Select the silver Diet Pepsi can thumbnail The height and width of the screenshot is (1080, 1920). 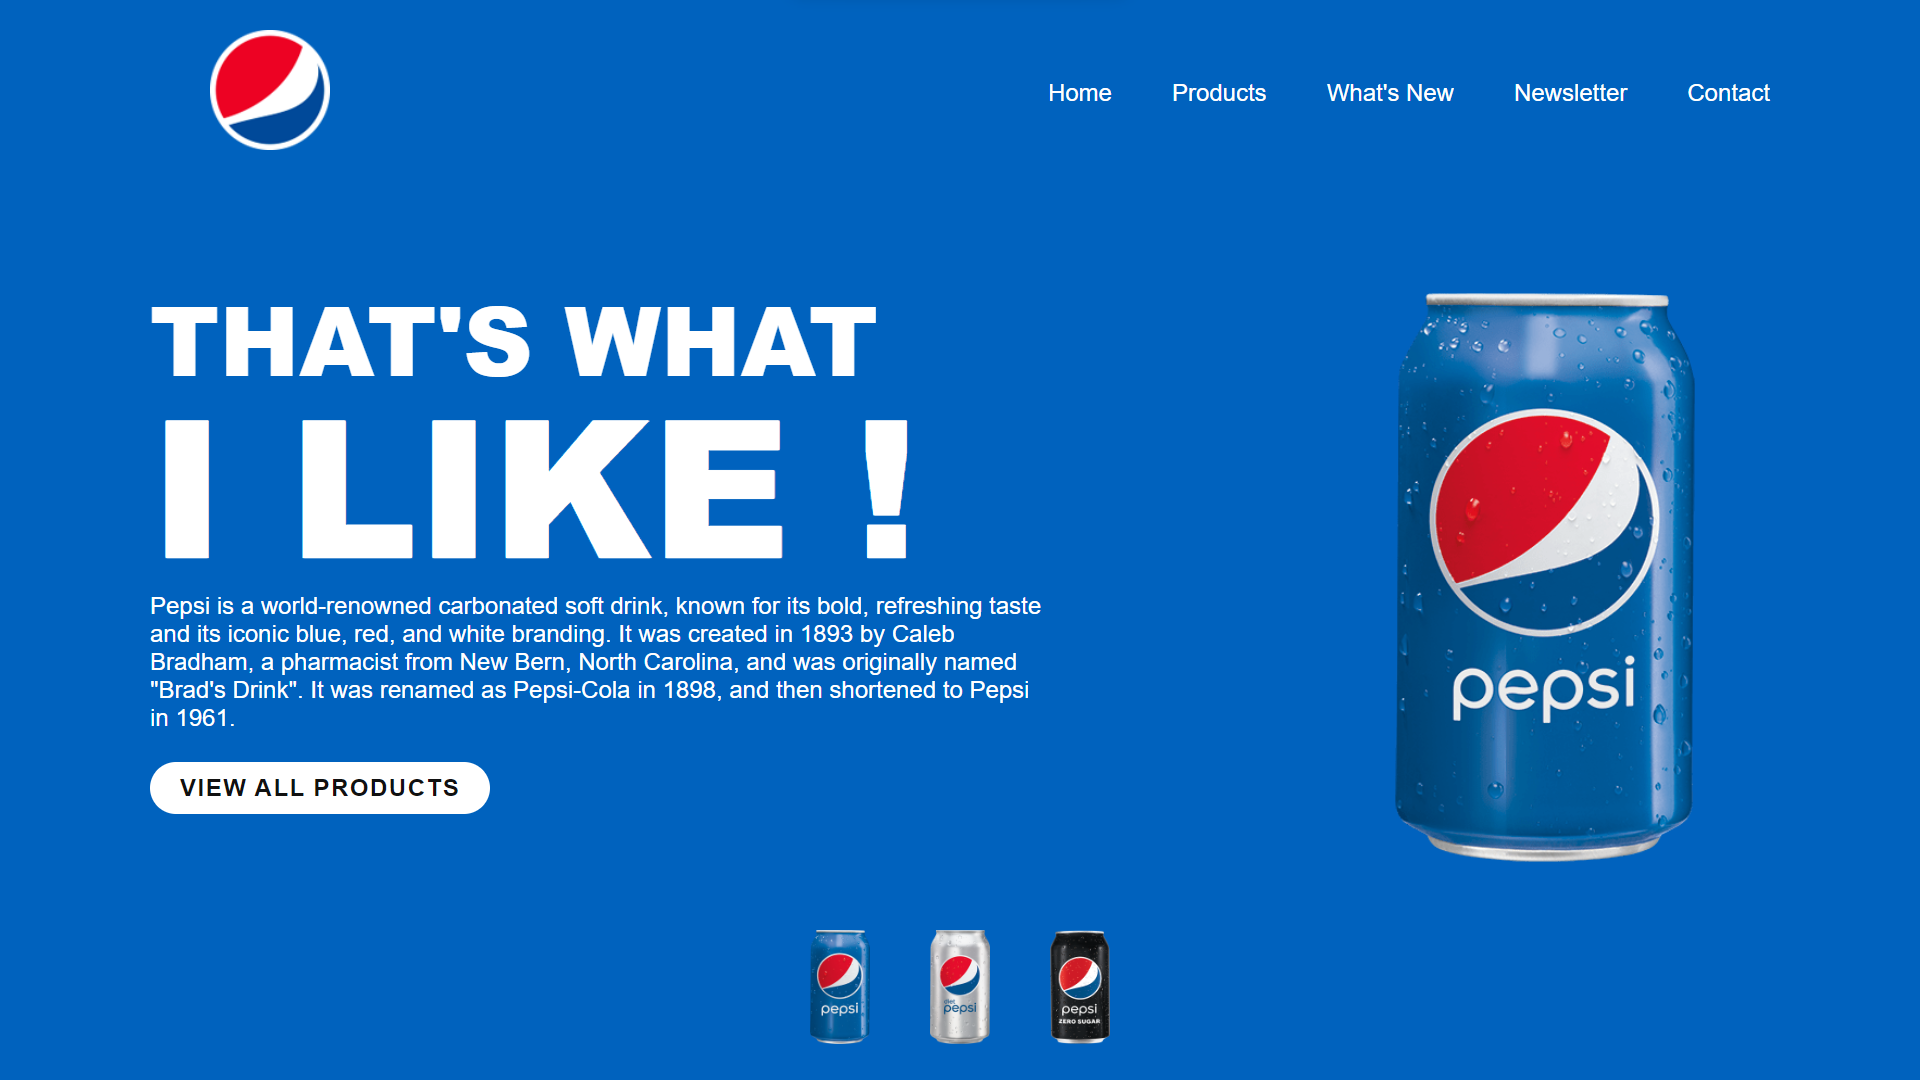(960, 986)
